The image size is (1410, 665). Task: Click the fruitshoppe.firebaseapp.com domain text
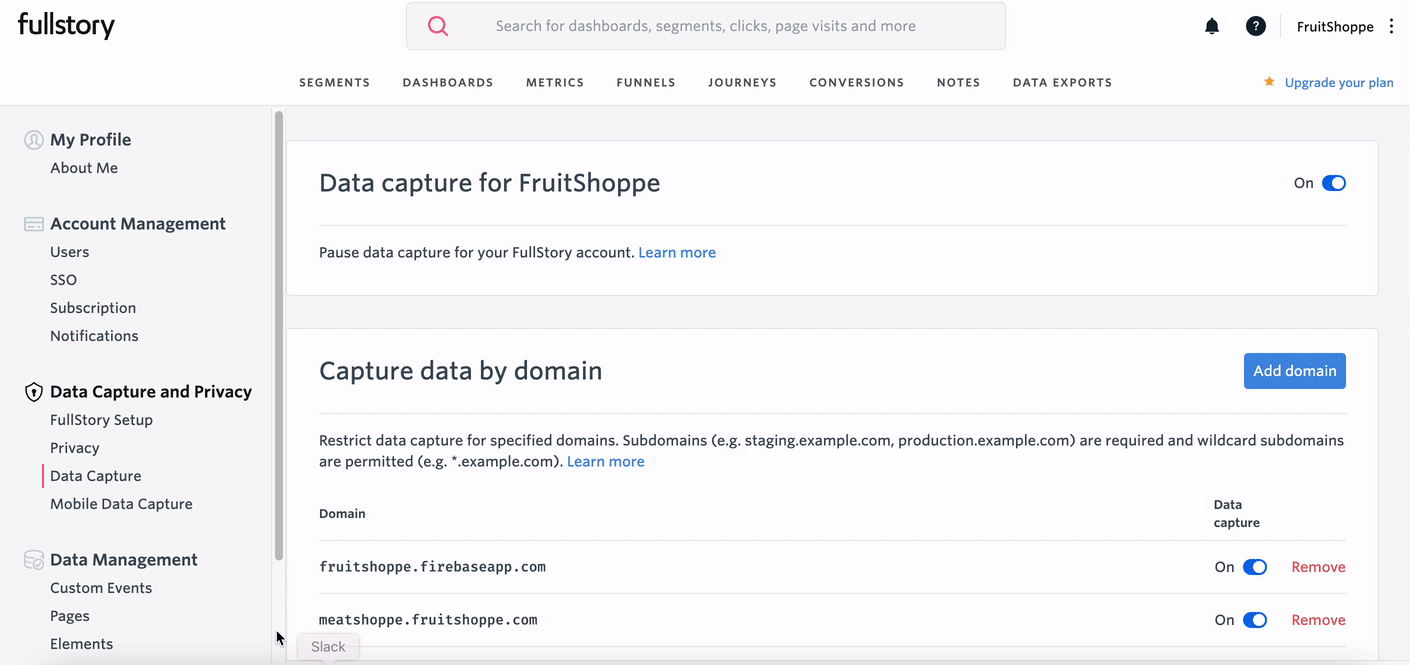(432, 567)
